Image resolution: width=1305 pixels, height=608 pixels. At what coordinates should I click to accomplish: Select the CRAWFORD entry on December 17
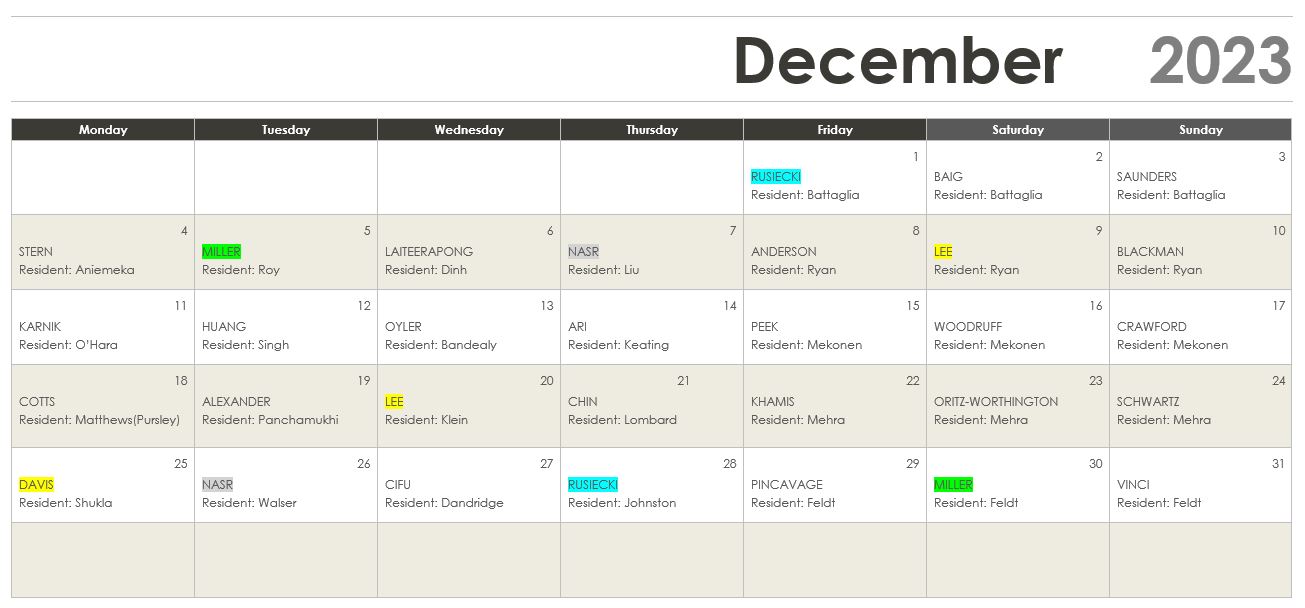tap(1152, 327)
